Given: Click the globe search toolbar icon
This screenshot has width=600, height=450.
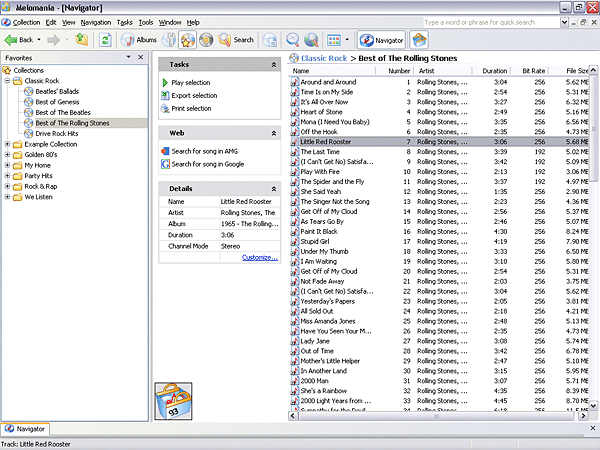Looking at the screenshot, I should tap(311, 40).
